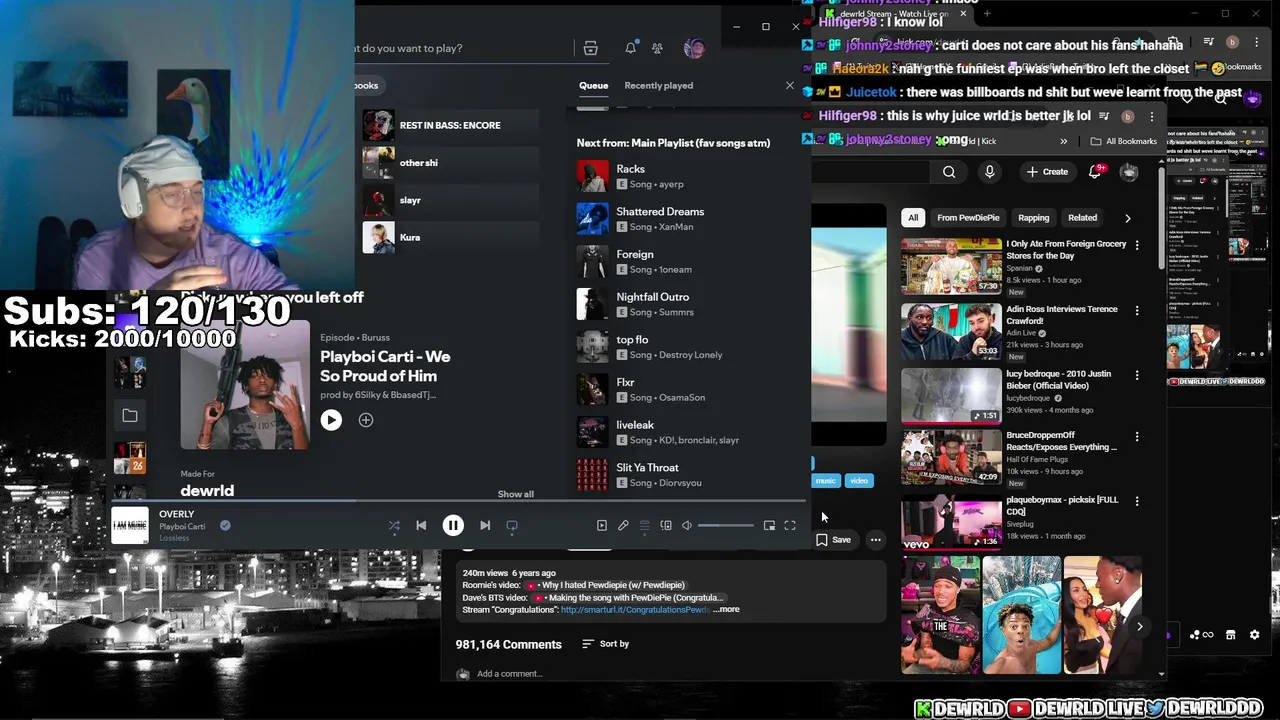Select the From PewDiePie filter chip
Viewport: 1280px width, 720px height.
[x=968, y=218]
